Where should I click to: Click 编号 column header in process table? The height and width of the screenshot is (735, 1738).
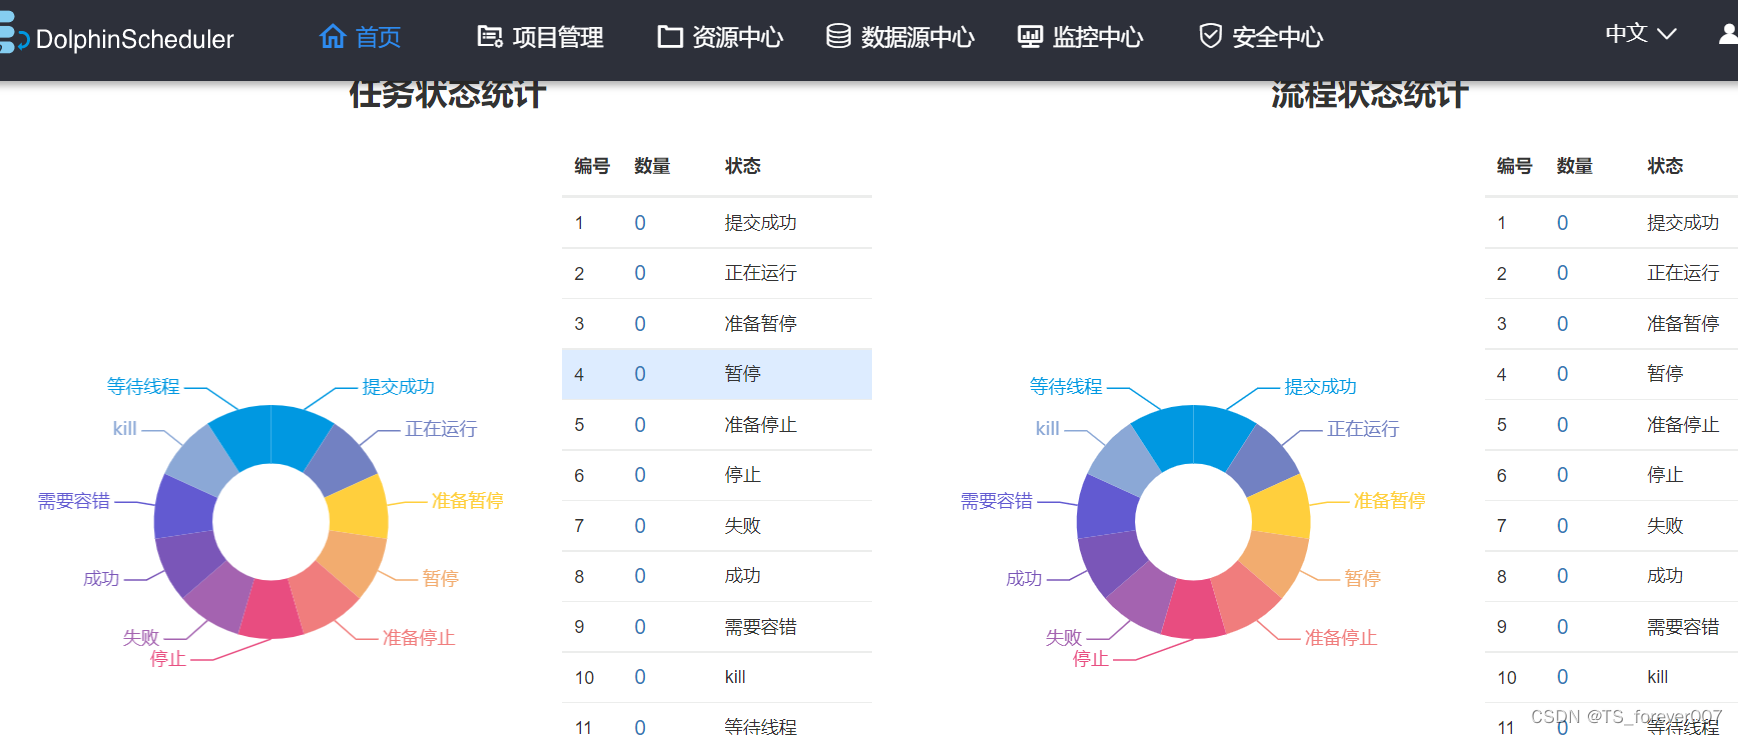coord(1515,166)
